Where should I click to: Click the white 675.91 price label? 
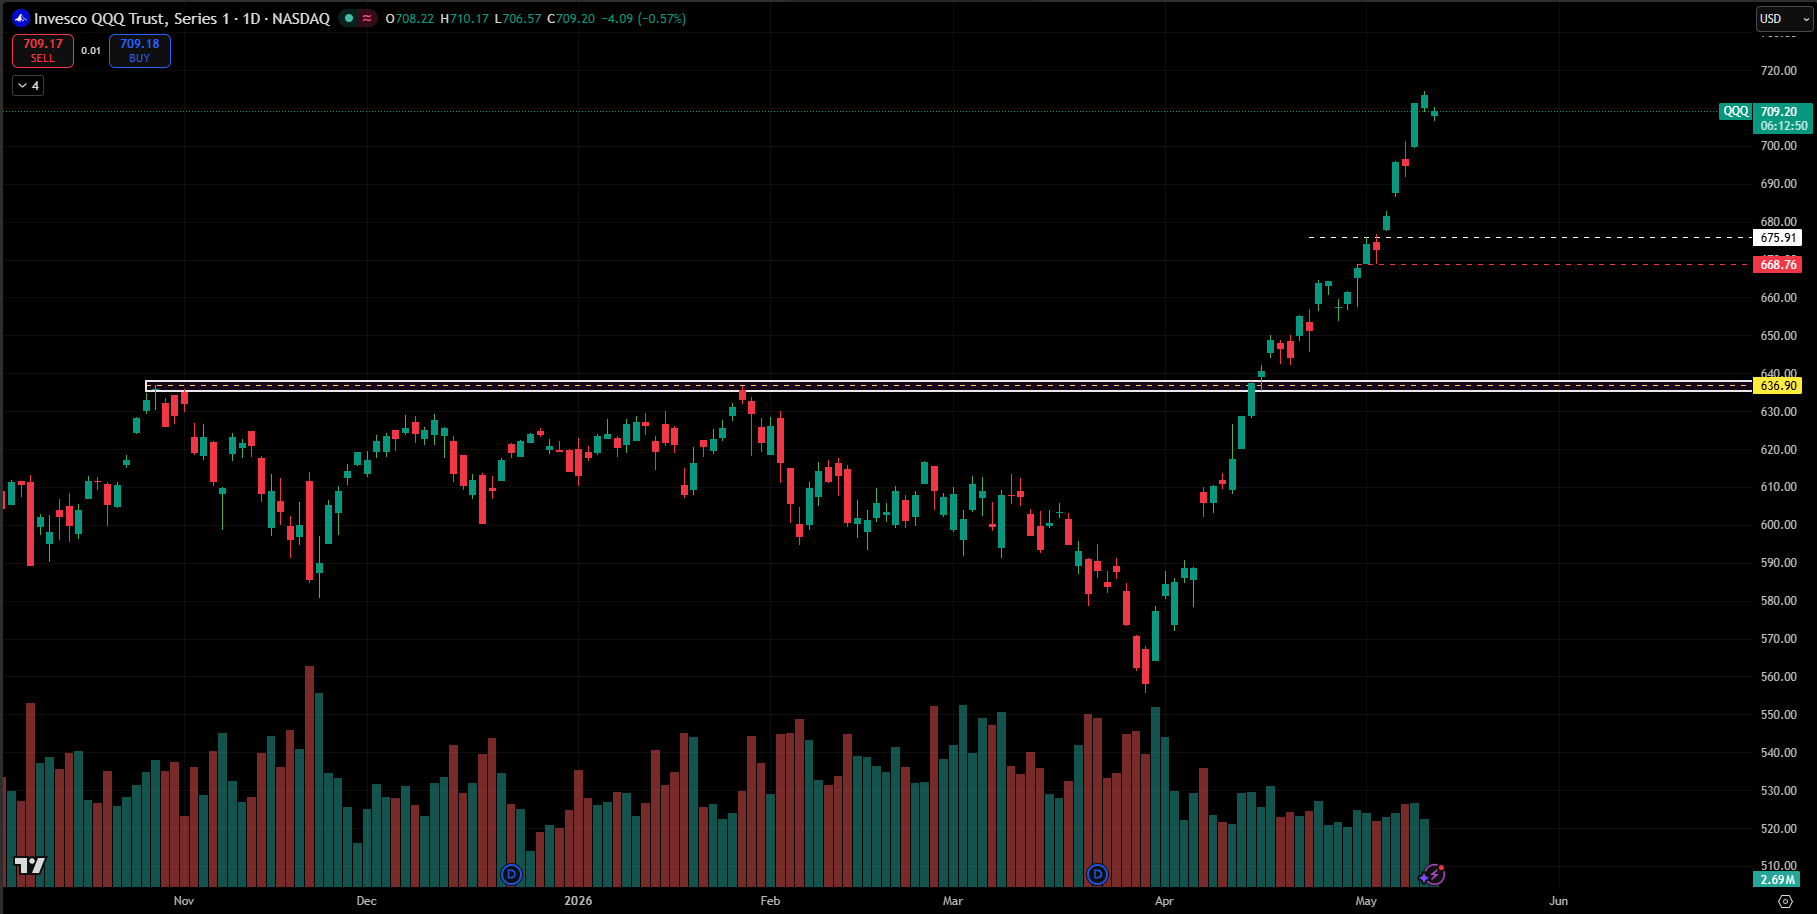click(1779, 238)
